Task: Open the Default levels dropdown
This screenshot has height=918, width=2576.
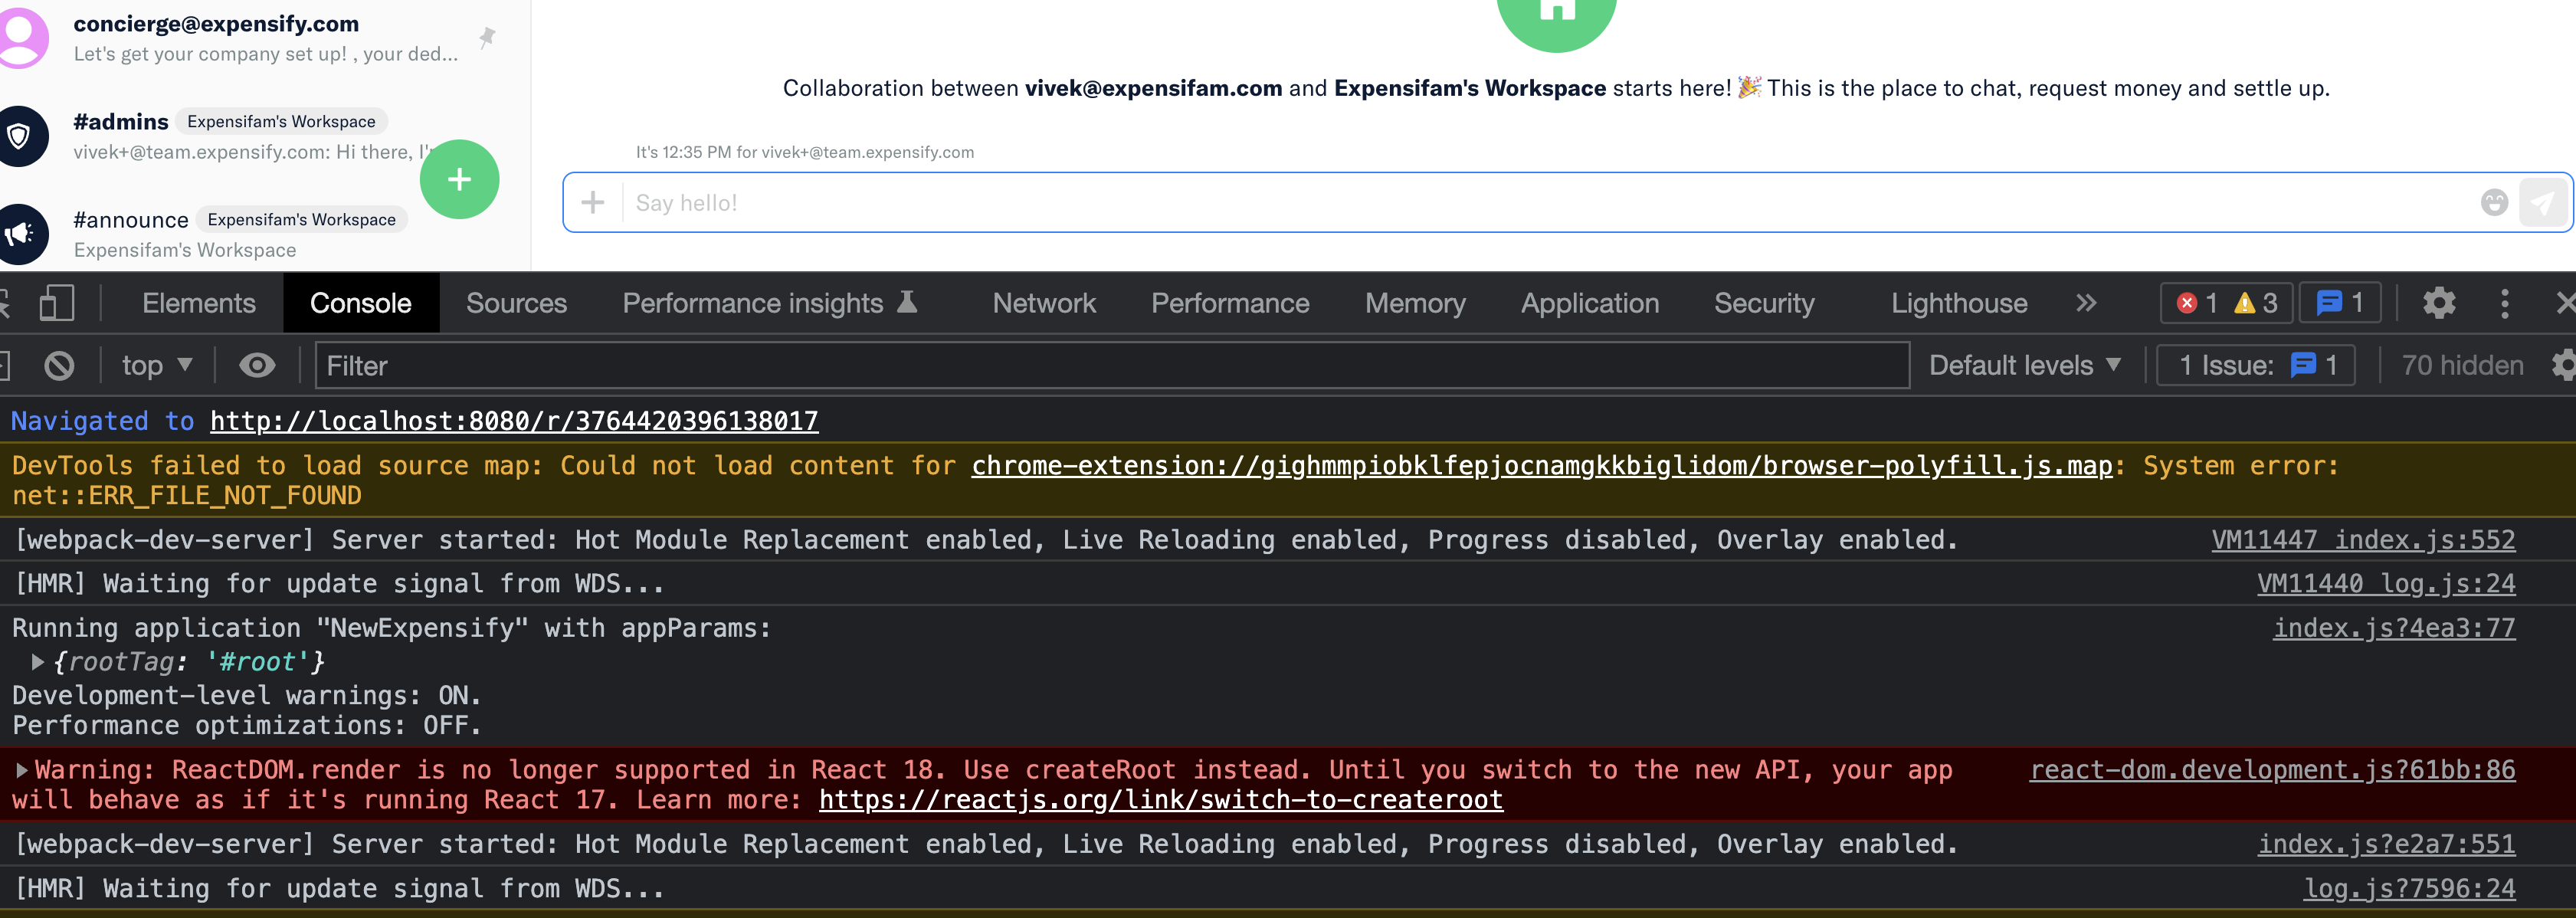Action: (2024, 366)
